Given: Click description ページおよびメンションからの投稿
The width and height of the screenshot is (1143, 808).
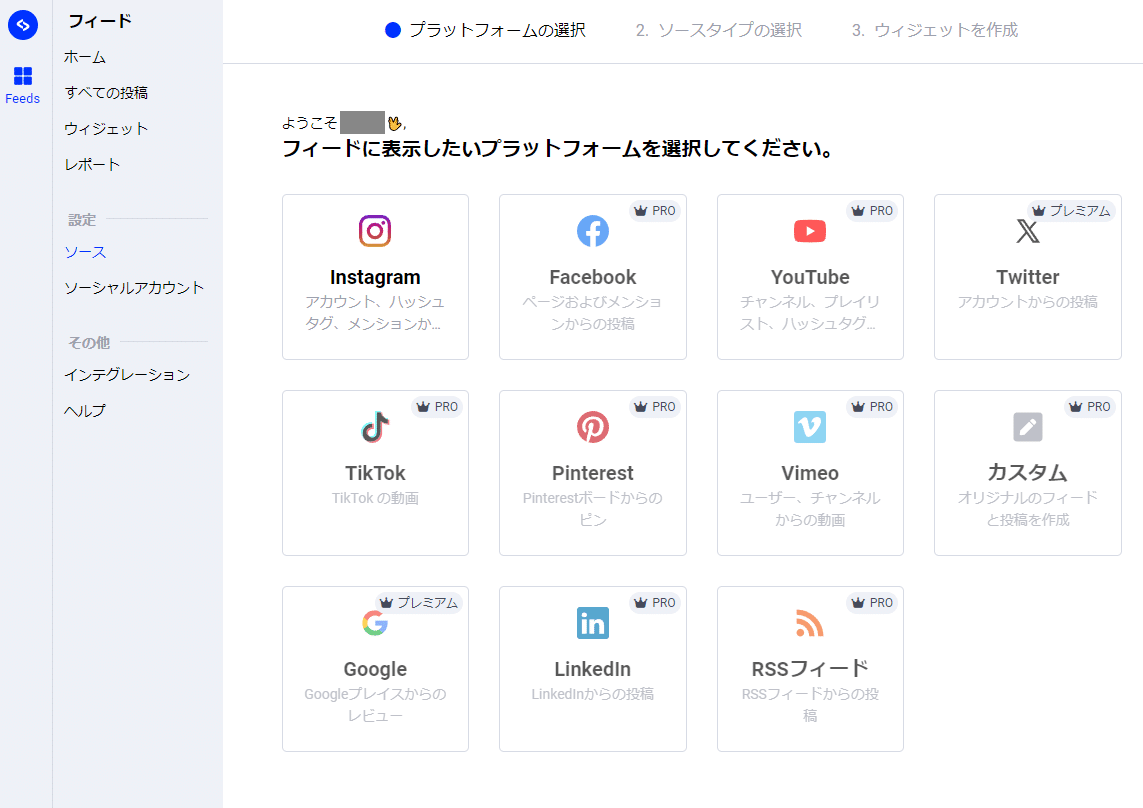Looking at the screenshot, I should (x=593, y=313).
